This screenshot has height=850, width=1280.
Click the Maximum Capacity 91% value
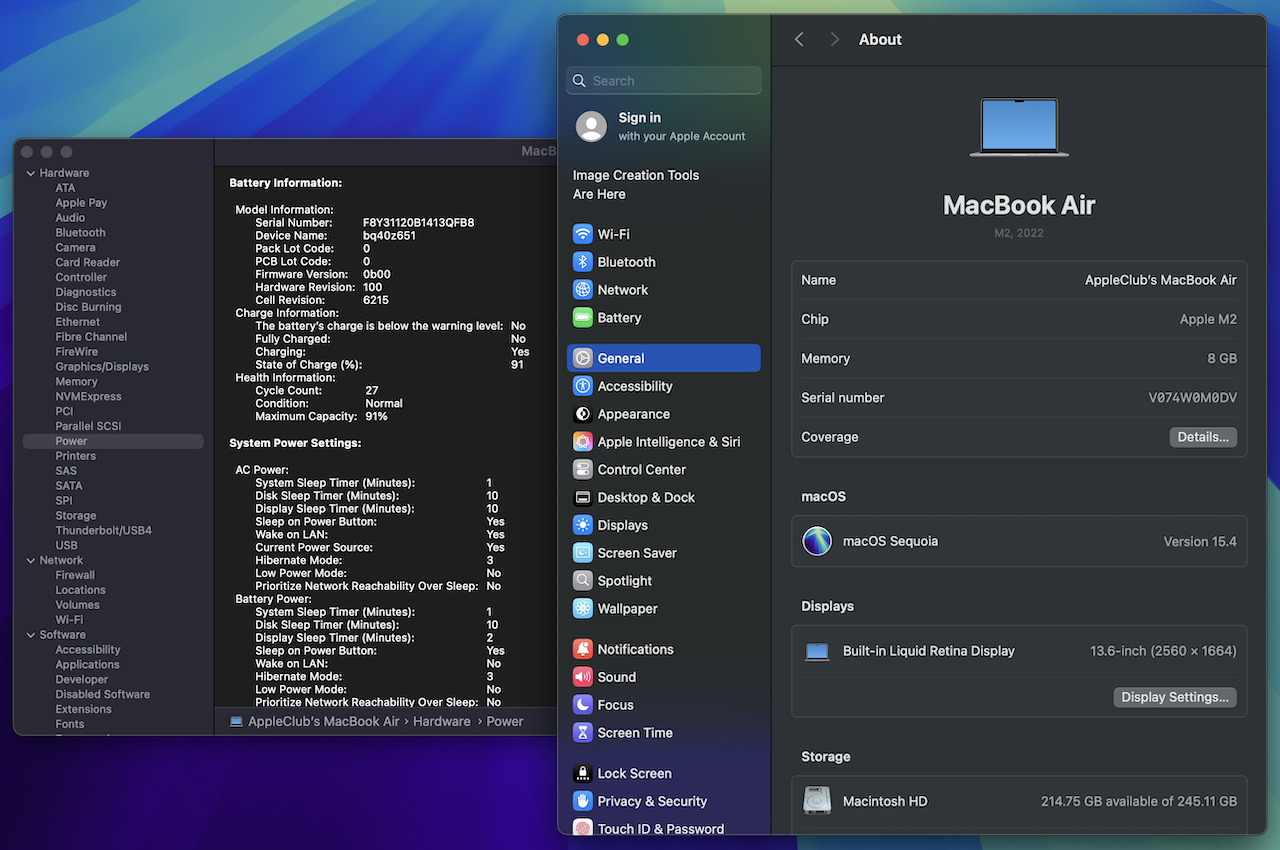pyautogui.click(x=376, y=417)
